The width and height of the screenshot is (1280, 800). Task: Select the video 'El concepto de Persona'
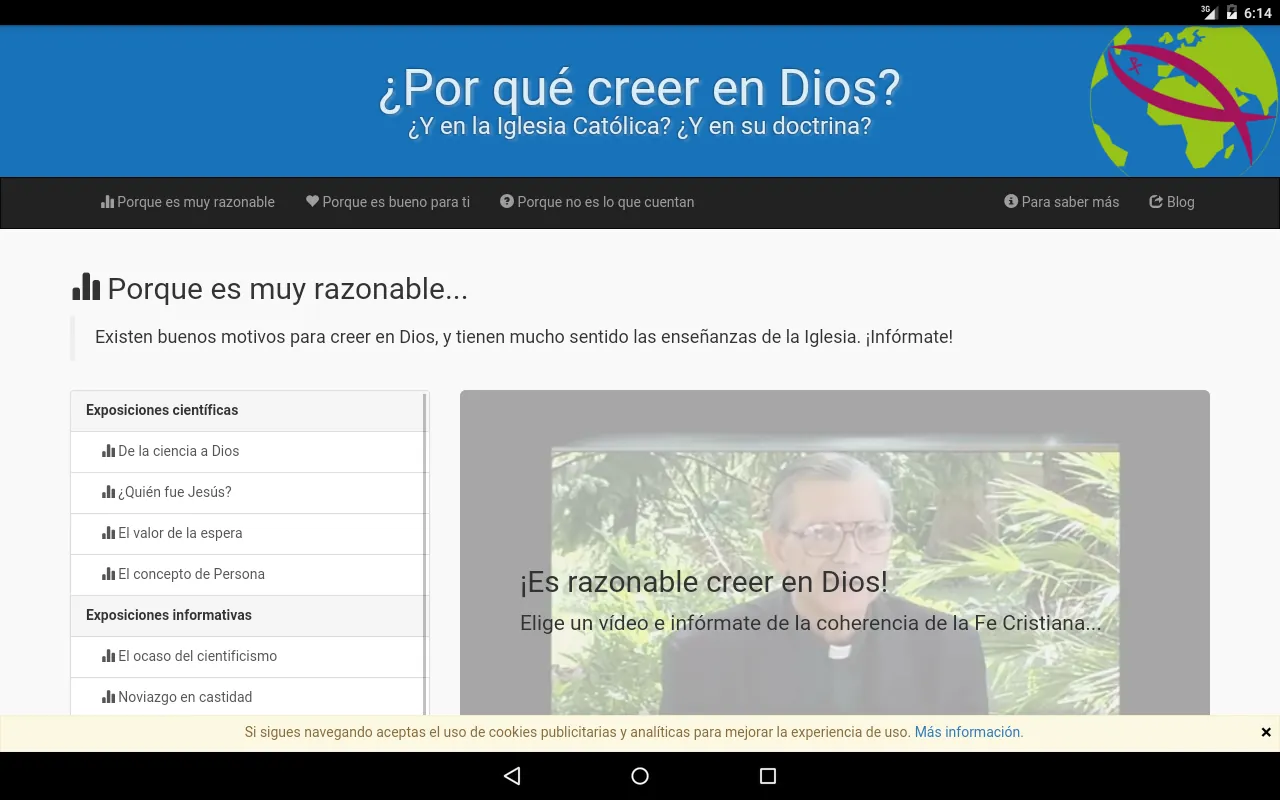(x=247, y=575)
